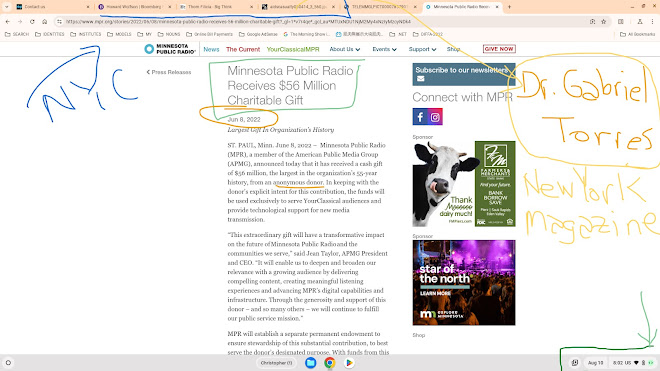The height and width of the screenshot is (371, 660).
Task: Open the All Bookmarks folder
Action: 638,34
